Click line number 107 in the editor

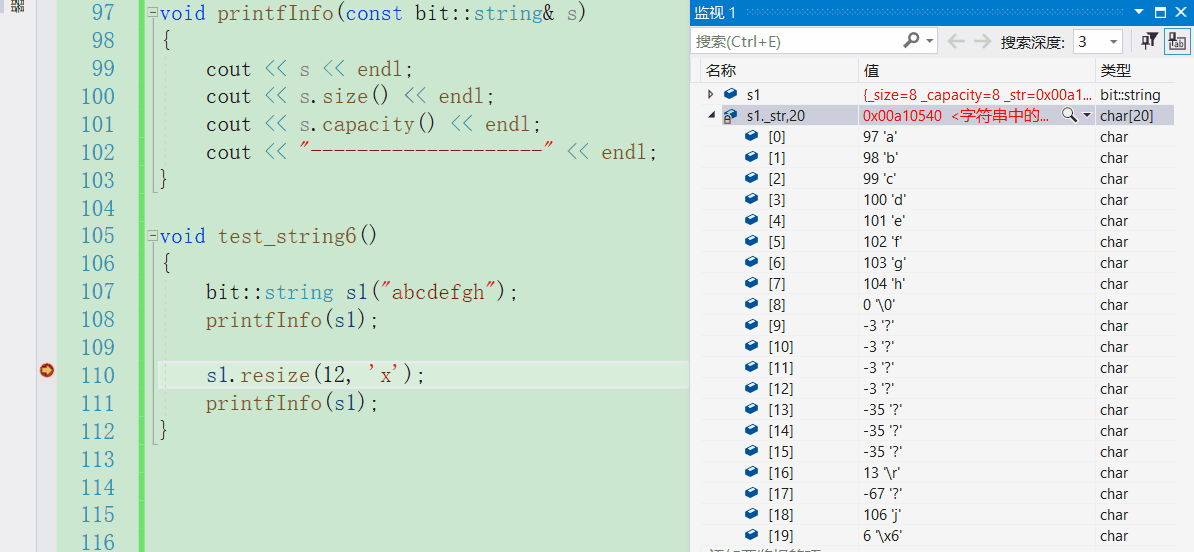pyautogui.click(x=97, y=292)
